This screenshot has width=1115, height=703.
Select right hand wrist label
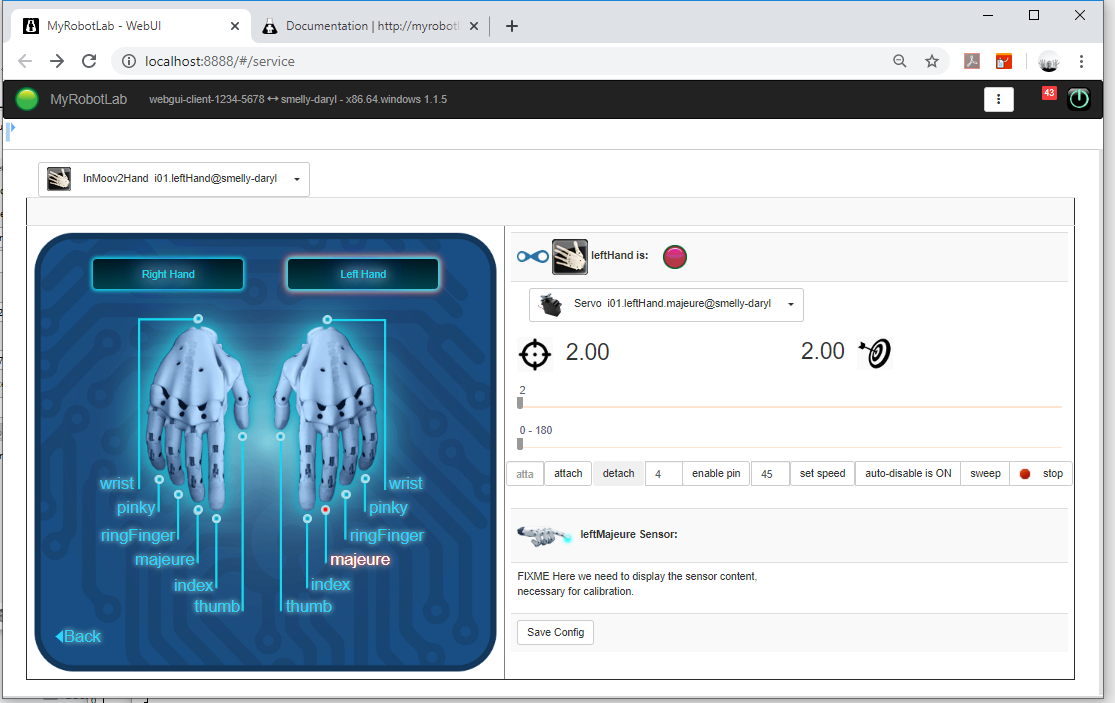click(x=117, y=484)
